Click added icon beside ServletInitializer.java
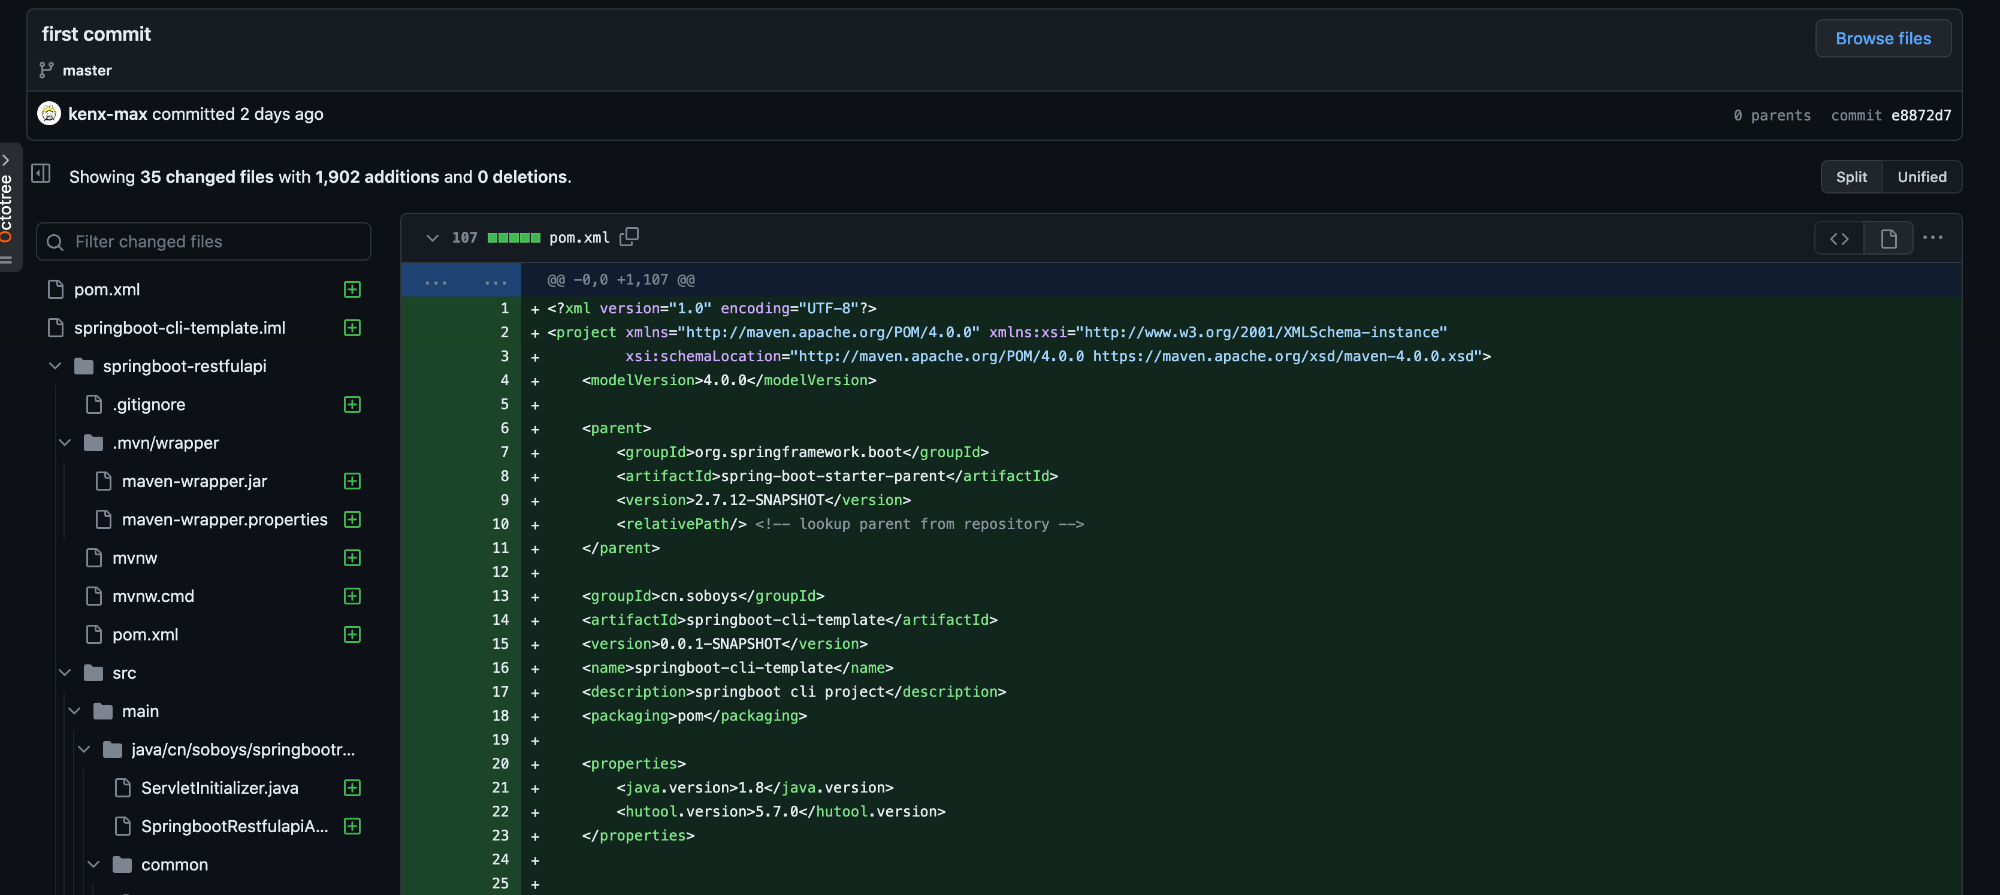Image resolution: width=2000 pixels, height=895 pixels. tap(352, 788)
